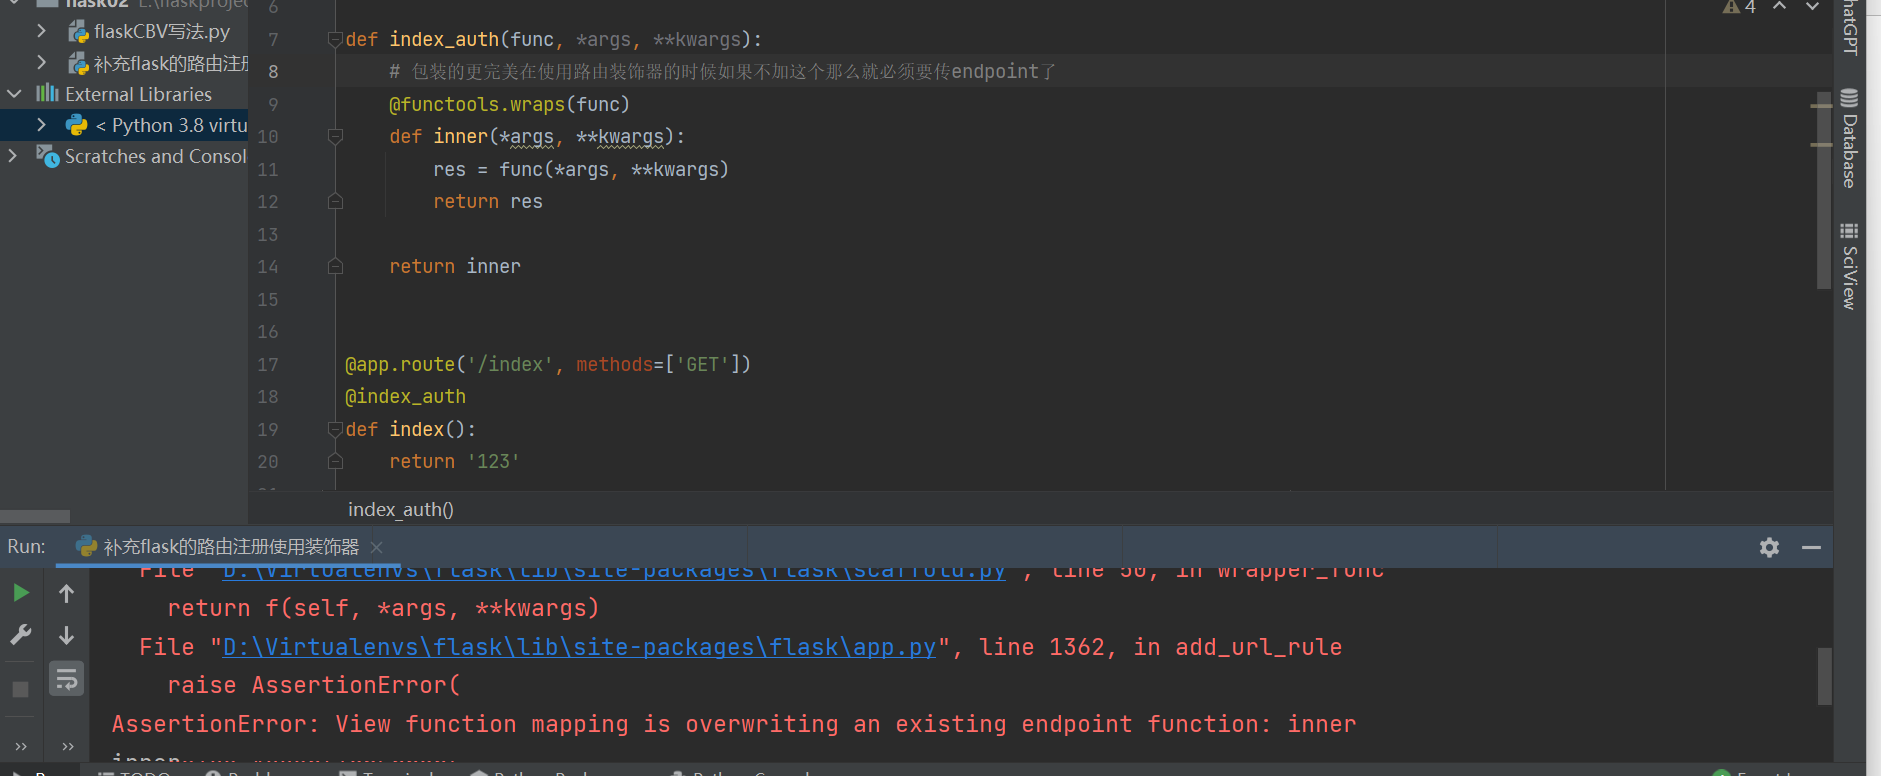Open the SciView tool window

point(1849,266)
